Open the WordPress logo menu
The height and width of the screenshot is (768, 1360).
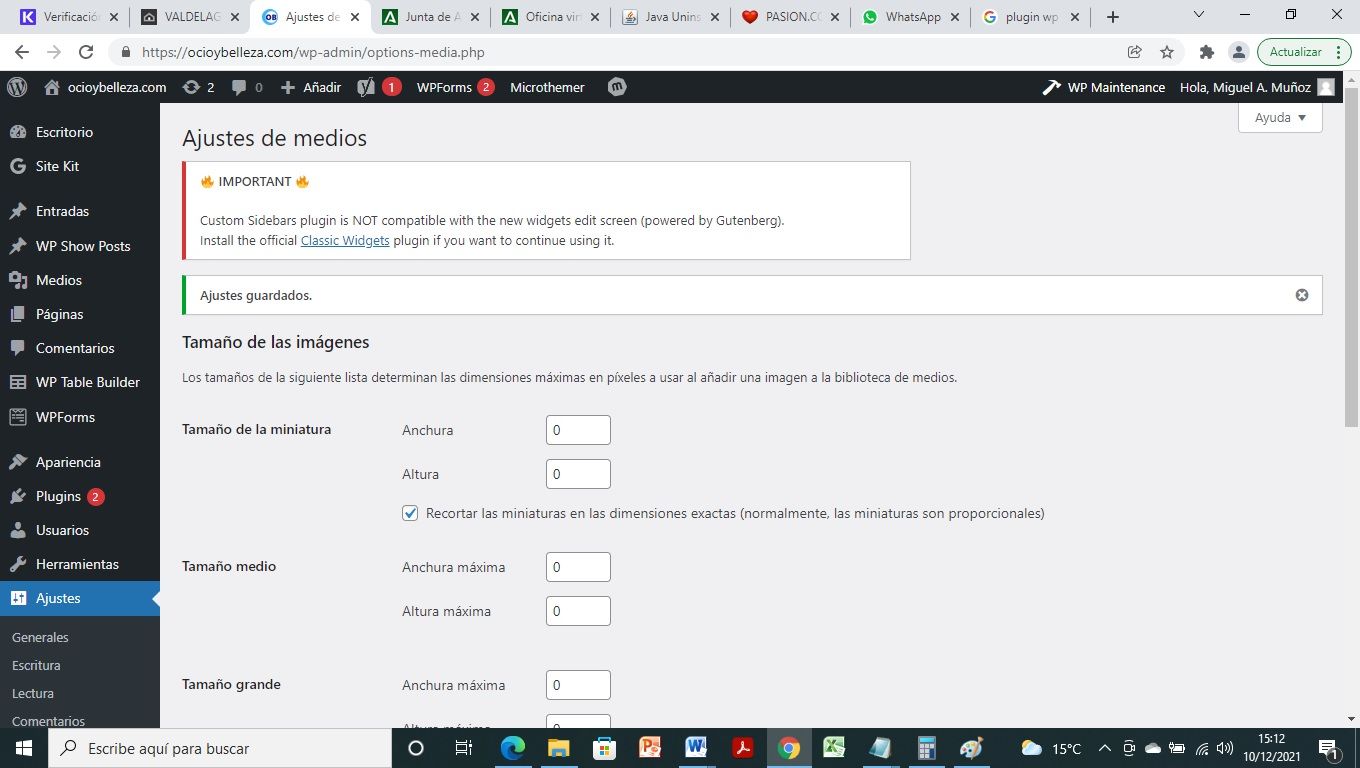pos(18,87)
